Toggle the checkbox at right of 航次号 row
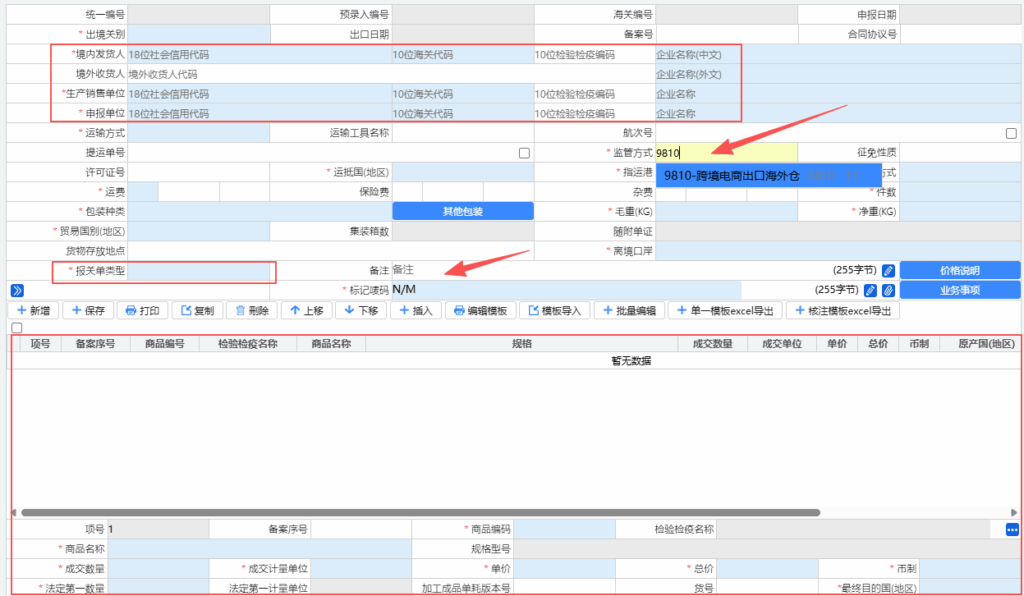 [x=1011, y=133]
